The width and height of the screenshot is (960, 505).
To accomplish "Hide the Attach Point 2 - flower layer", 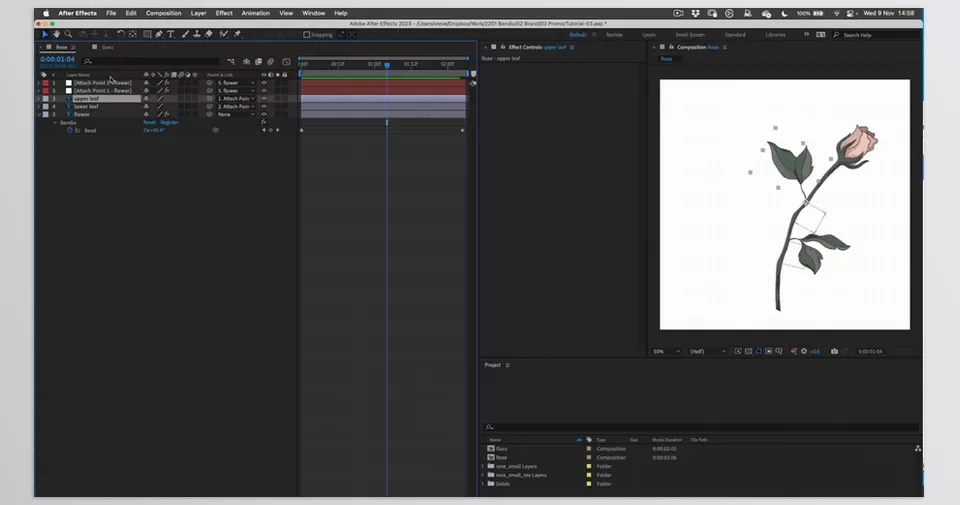I will click(x=264, y=83).
